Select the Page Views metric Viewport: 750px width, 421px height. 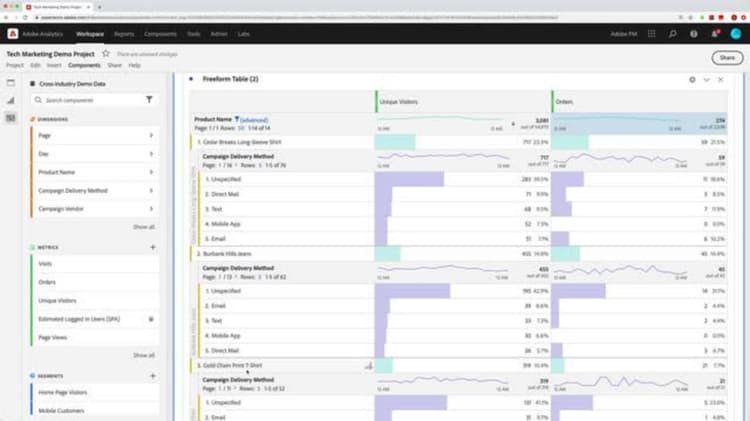pyautogui.click(x=95, y=338)
